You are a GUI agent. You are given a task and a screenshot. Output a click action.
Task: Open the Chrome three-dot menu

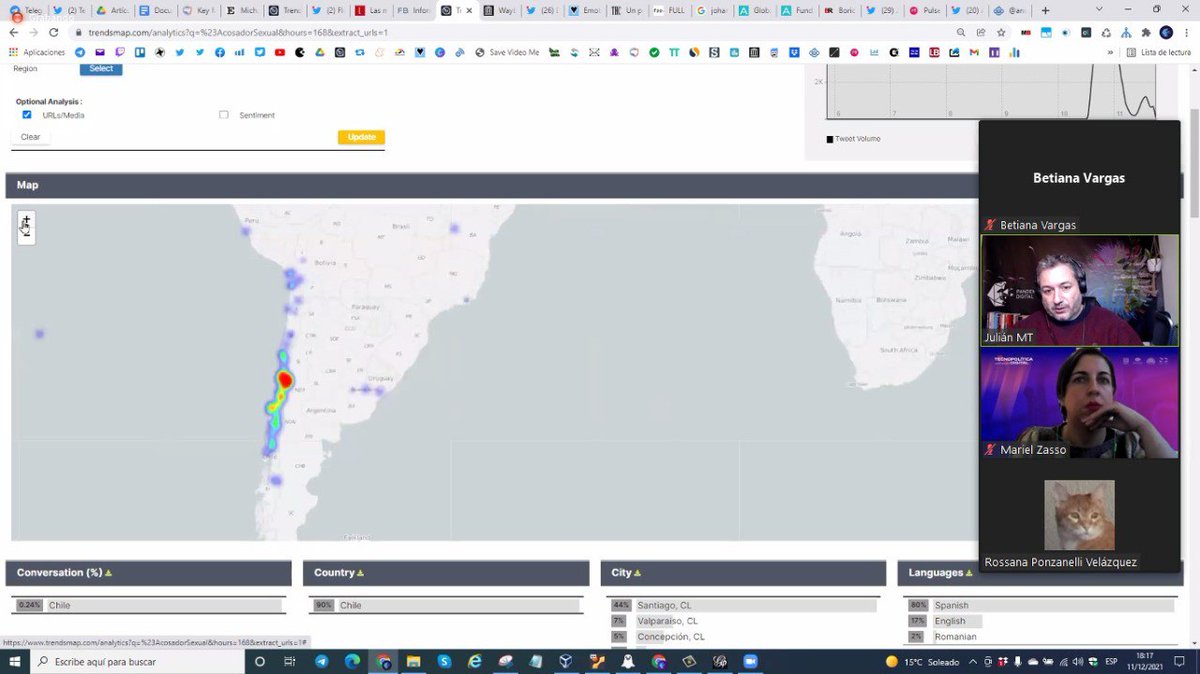[x=1187, y=32]
